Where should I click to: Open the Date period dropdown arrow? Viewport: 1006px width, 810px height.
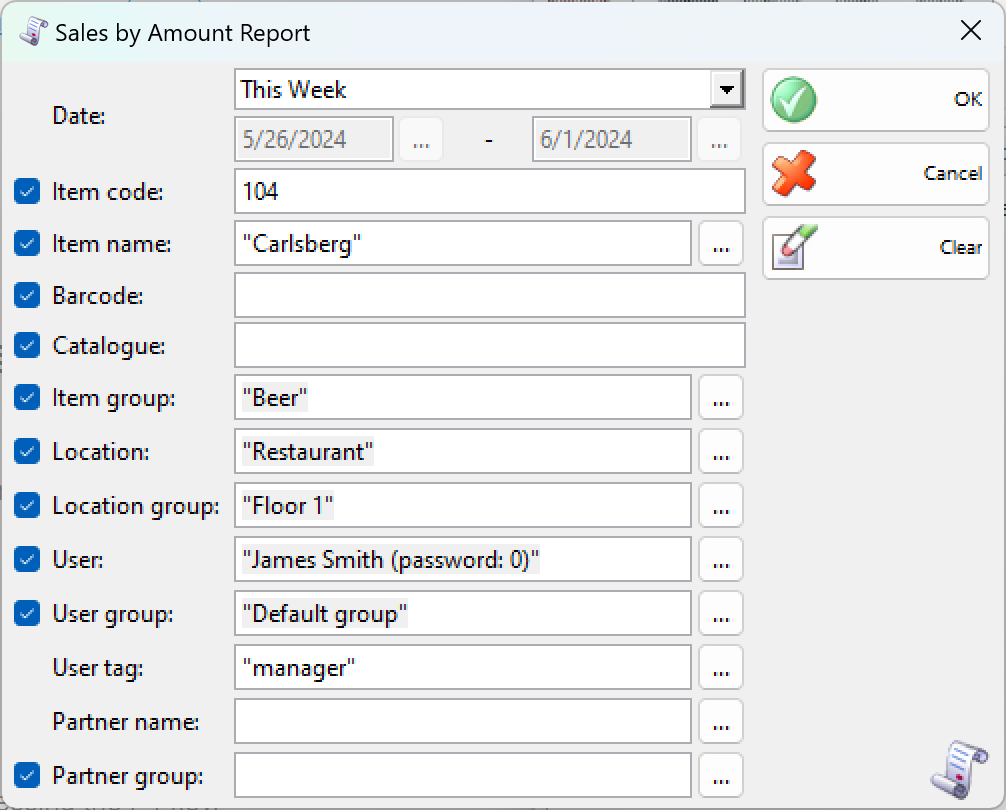point(726,89)
